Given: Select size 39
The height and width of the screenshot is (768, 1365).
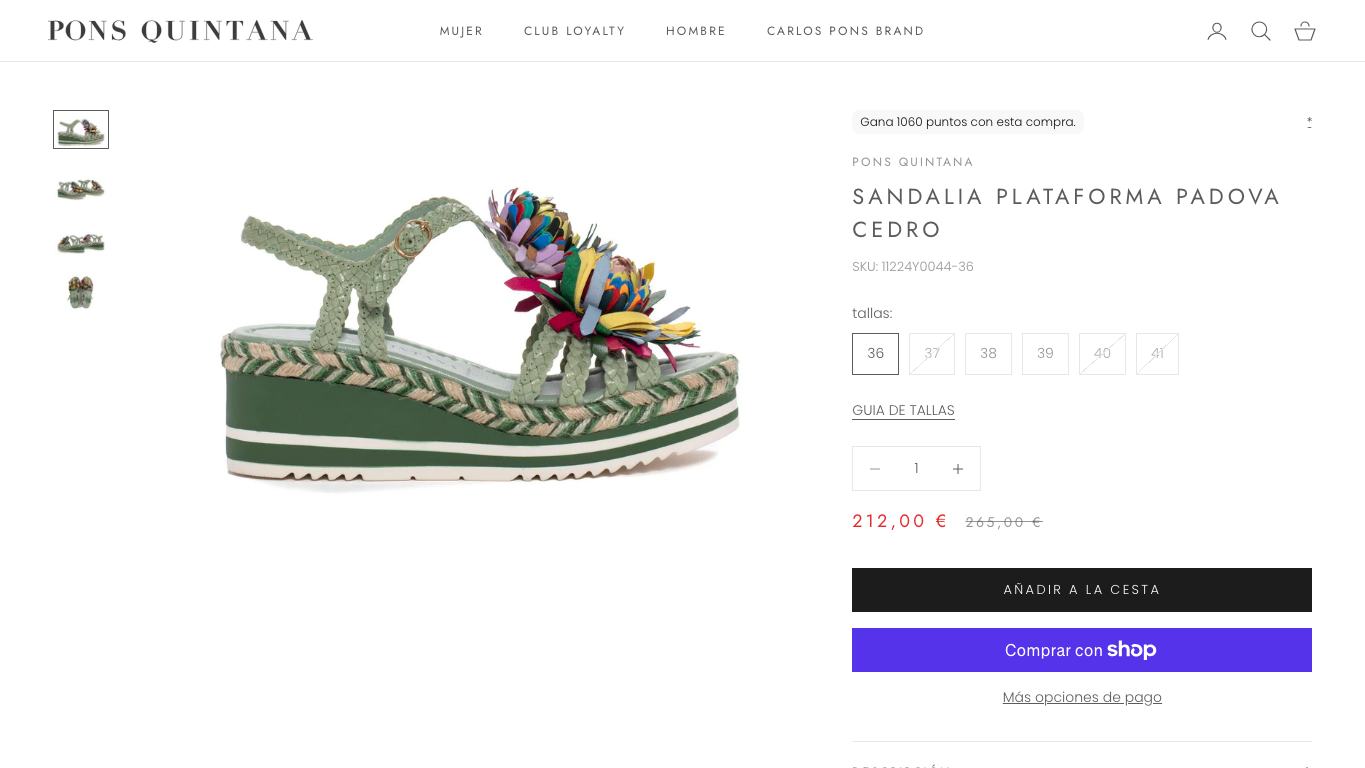Looking at the screenshot, I should point(1045,354).
